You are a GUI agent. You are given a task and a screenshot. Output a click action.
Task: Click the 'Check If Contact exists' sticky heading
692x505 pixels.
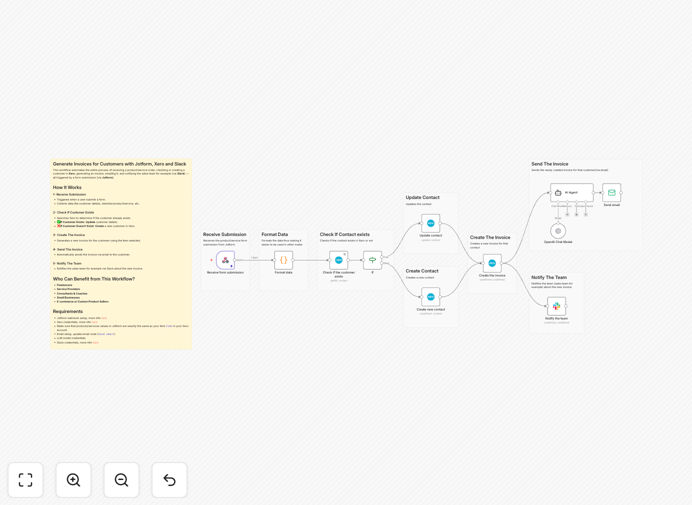tap(345, 234)
